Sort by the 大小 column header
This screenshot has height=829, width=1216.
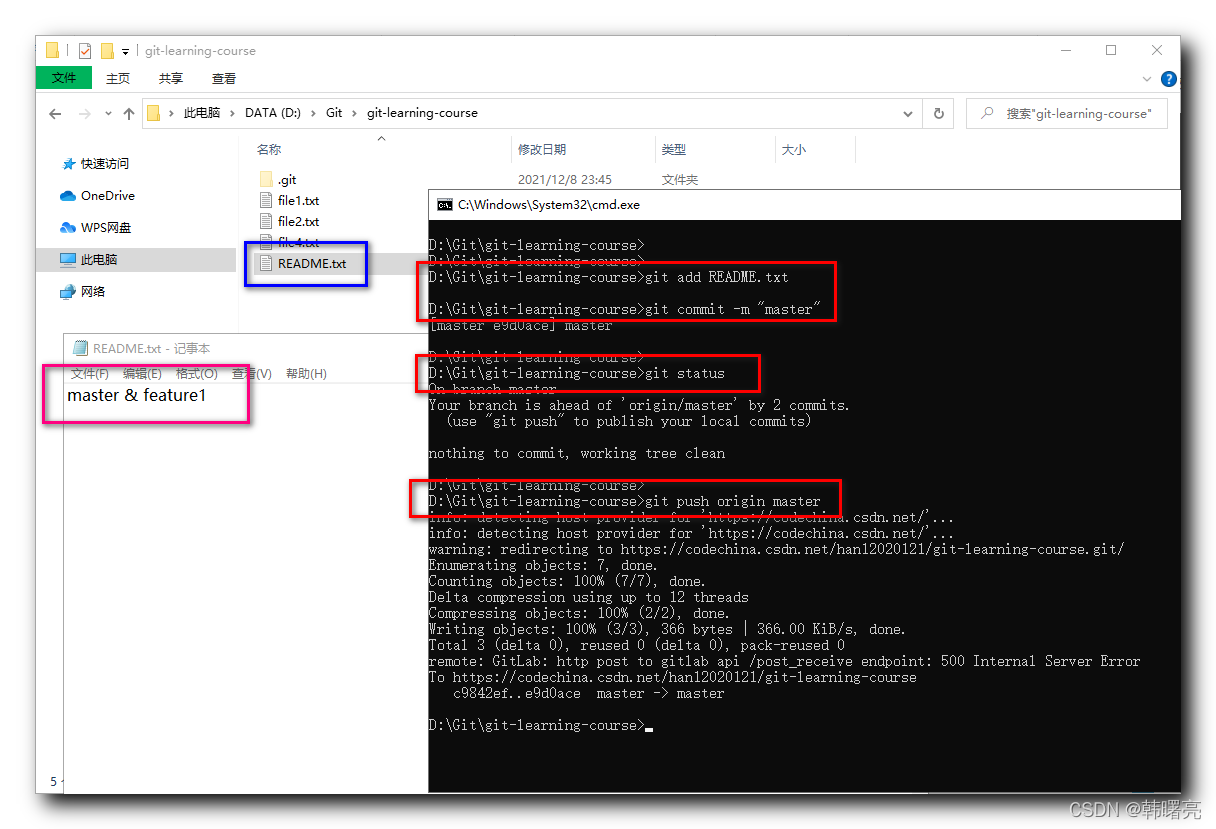793,149
